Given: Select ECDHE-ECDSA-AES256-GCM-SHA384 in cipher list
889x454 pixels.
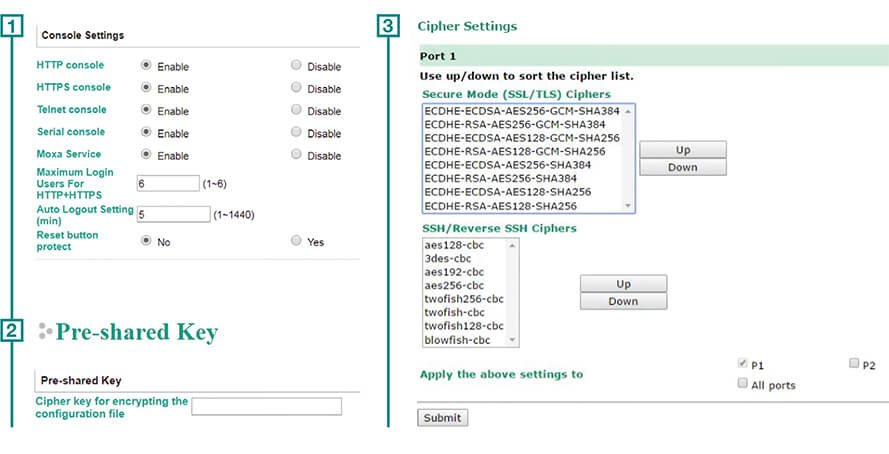Looking at the screenshot, I should (x=521, y=110).
